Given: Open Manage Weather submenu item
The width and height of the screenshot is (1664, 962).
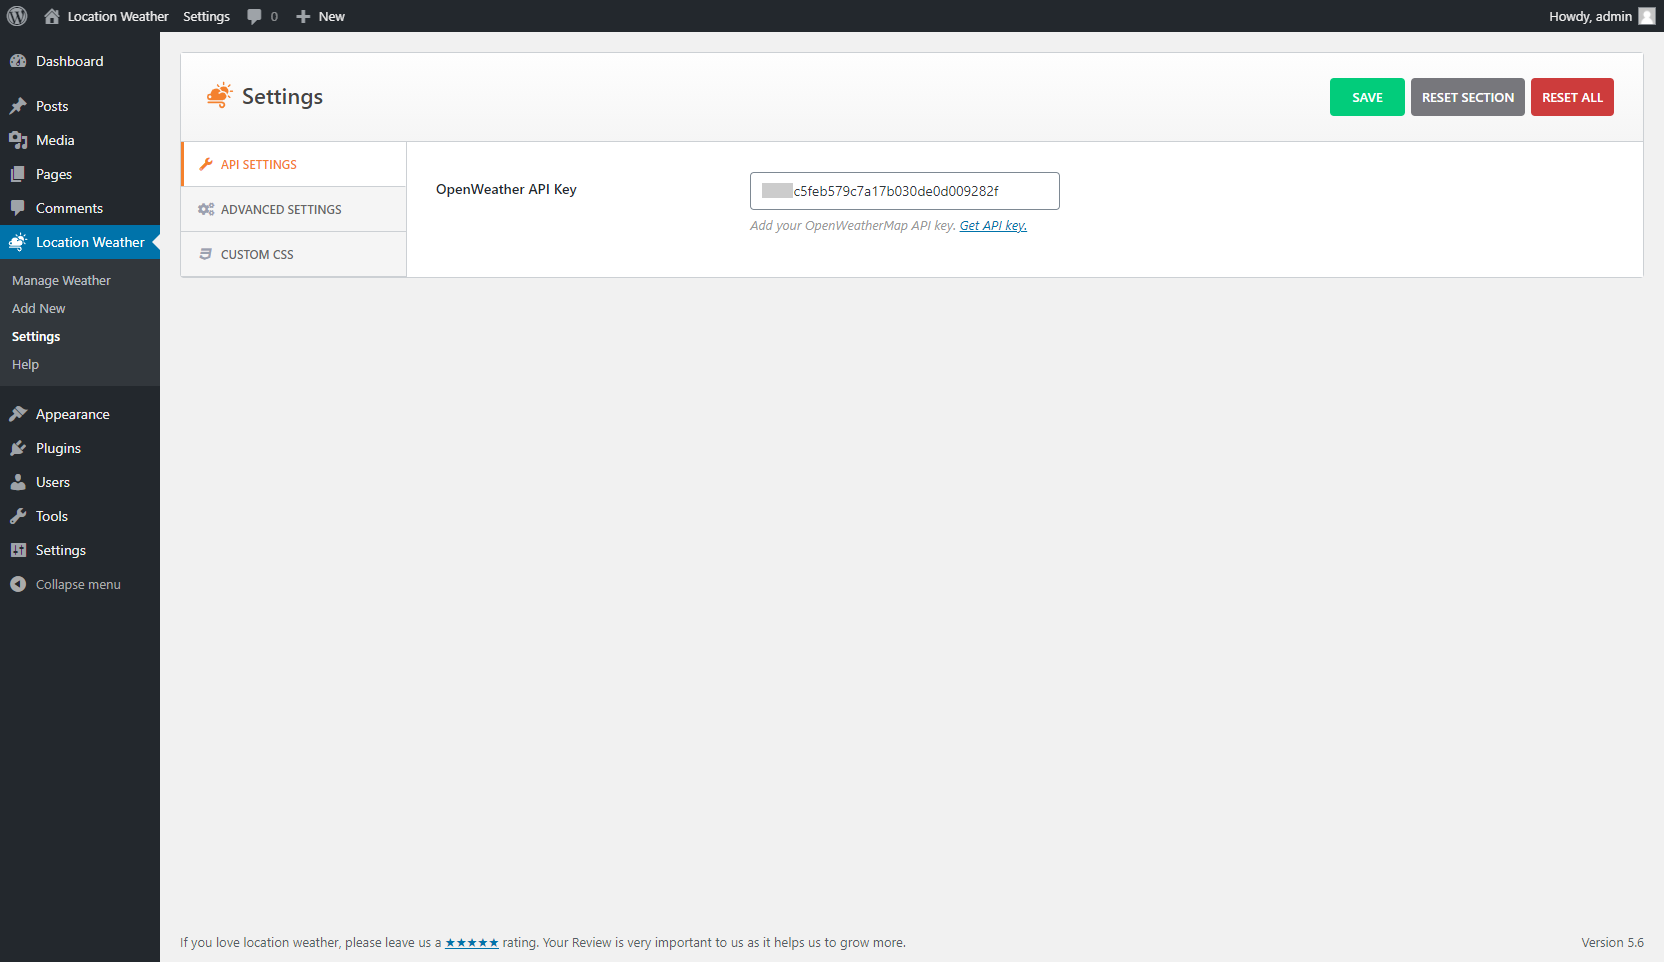Looking at the screenshot, I should (61, 281).
